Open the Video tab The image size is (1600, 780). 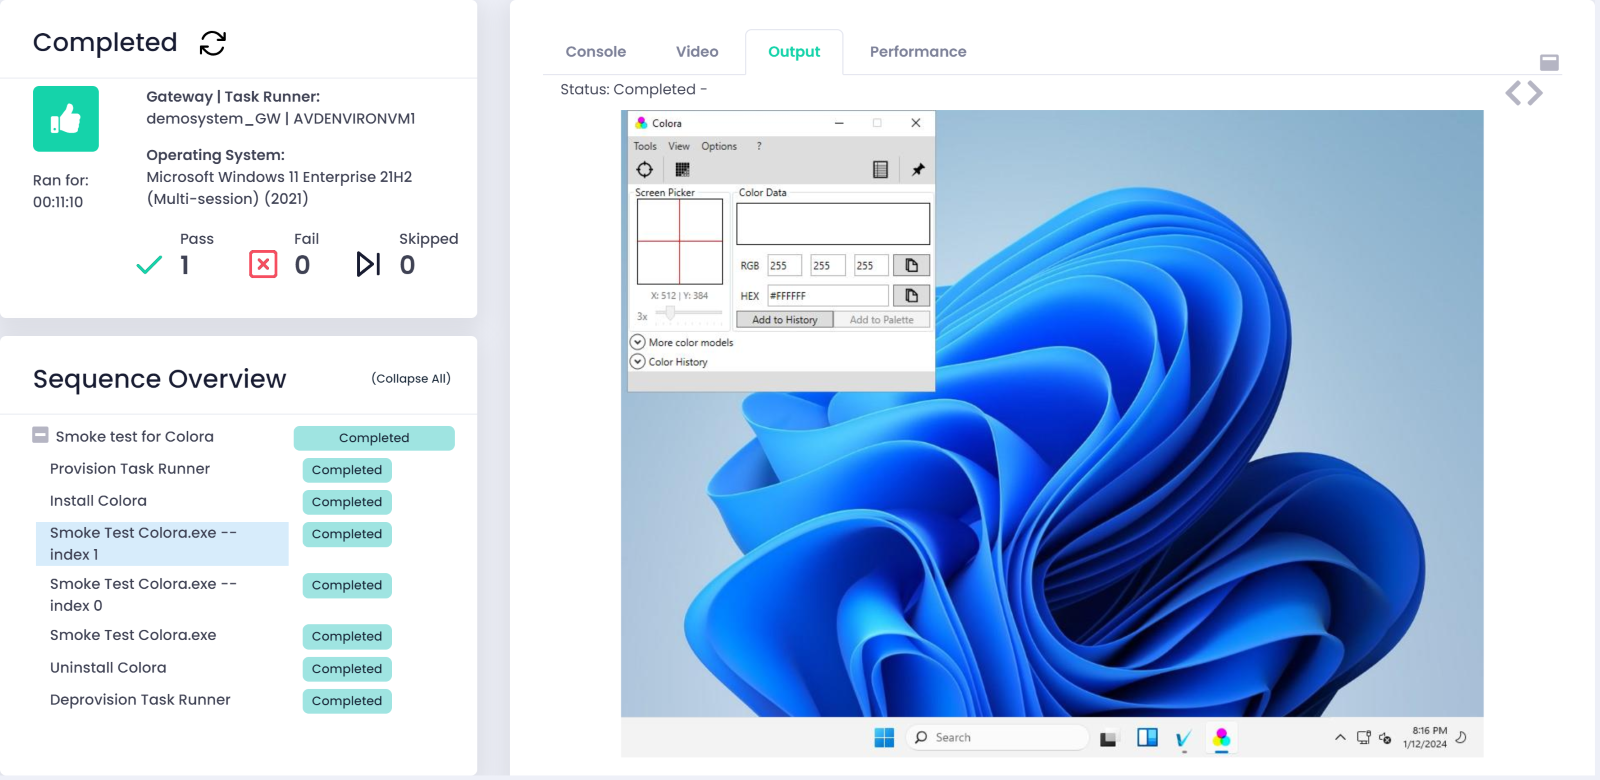697,52
